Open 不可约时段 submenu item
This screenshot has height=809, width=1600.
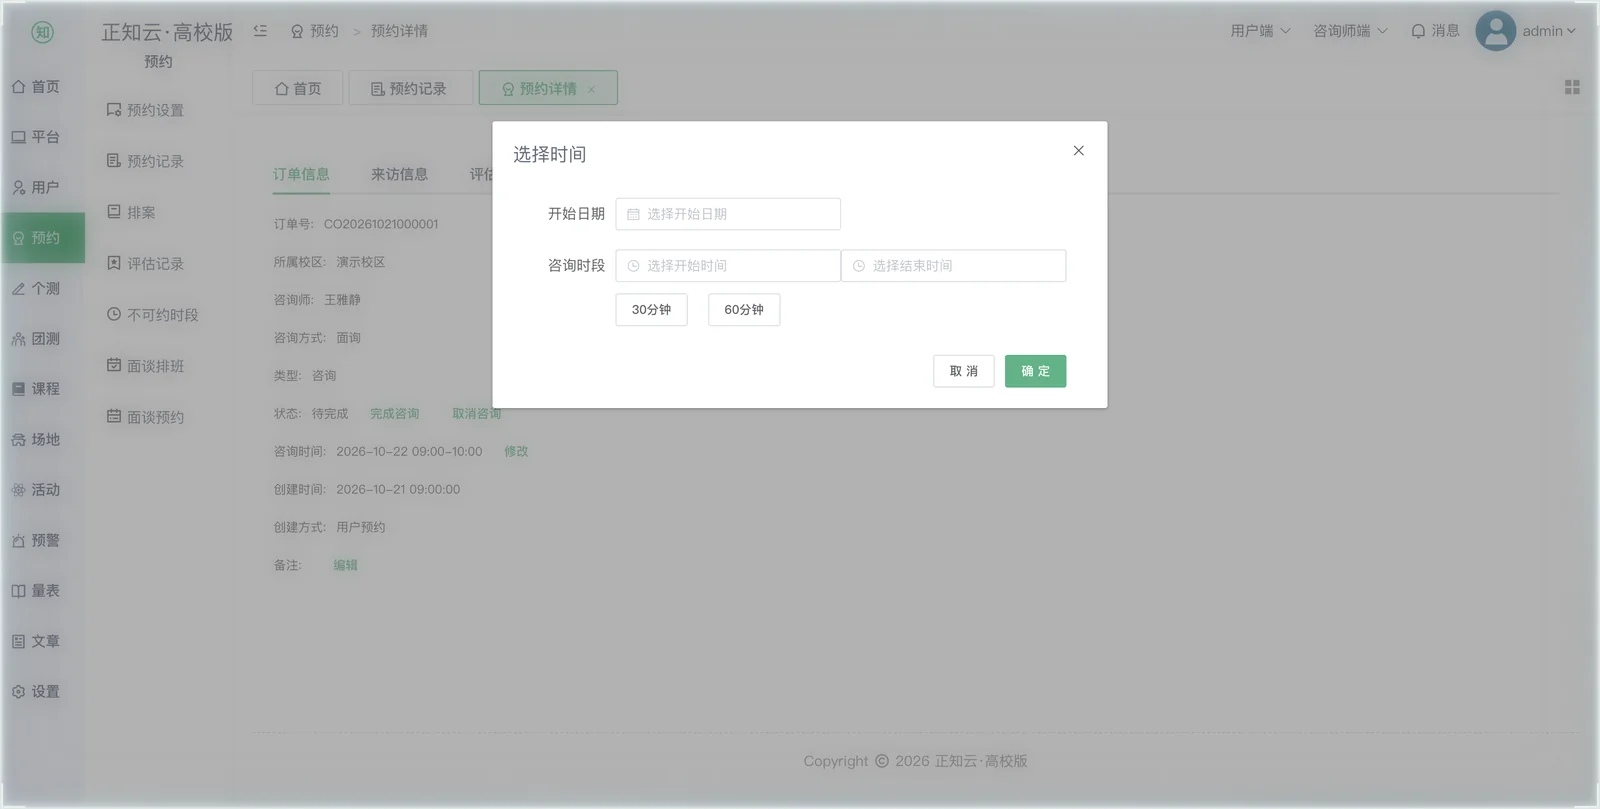pyautogui.click(x=152, y=315)
